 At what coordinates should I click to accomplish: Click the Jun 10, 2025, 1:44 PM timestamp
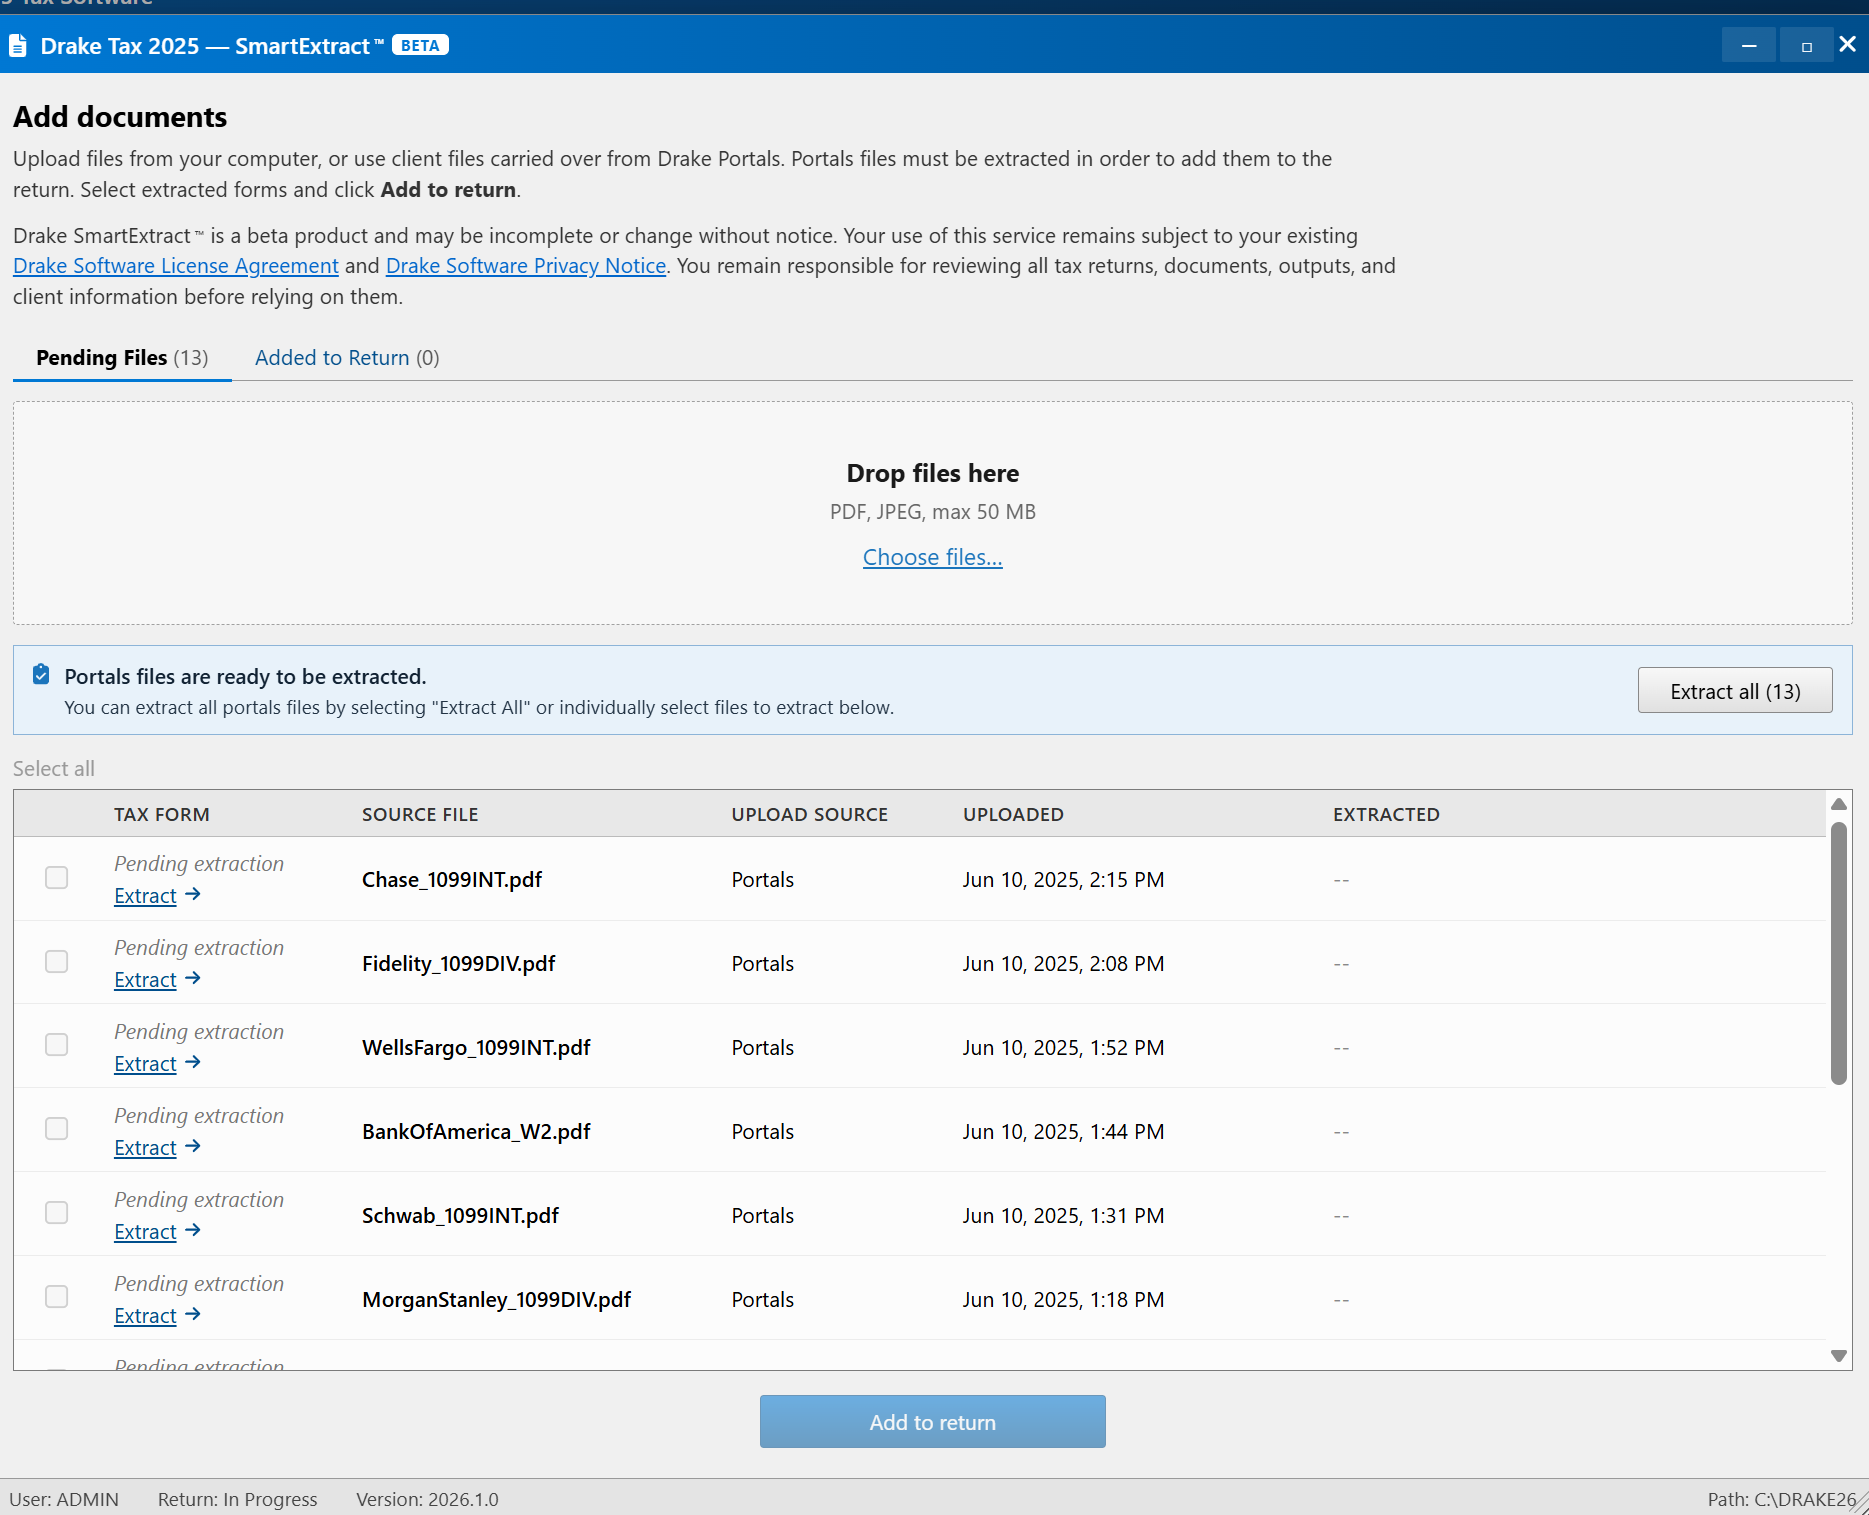coord(1064,1132)
